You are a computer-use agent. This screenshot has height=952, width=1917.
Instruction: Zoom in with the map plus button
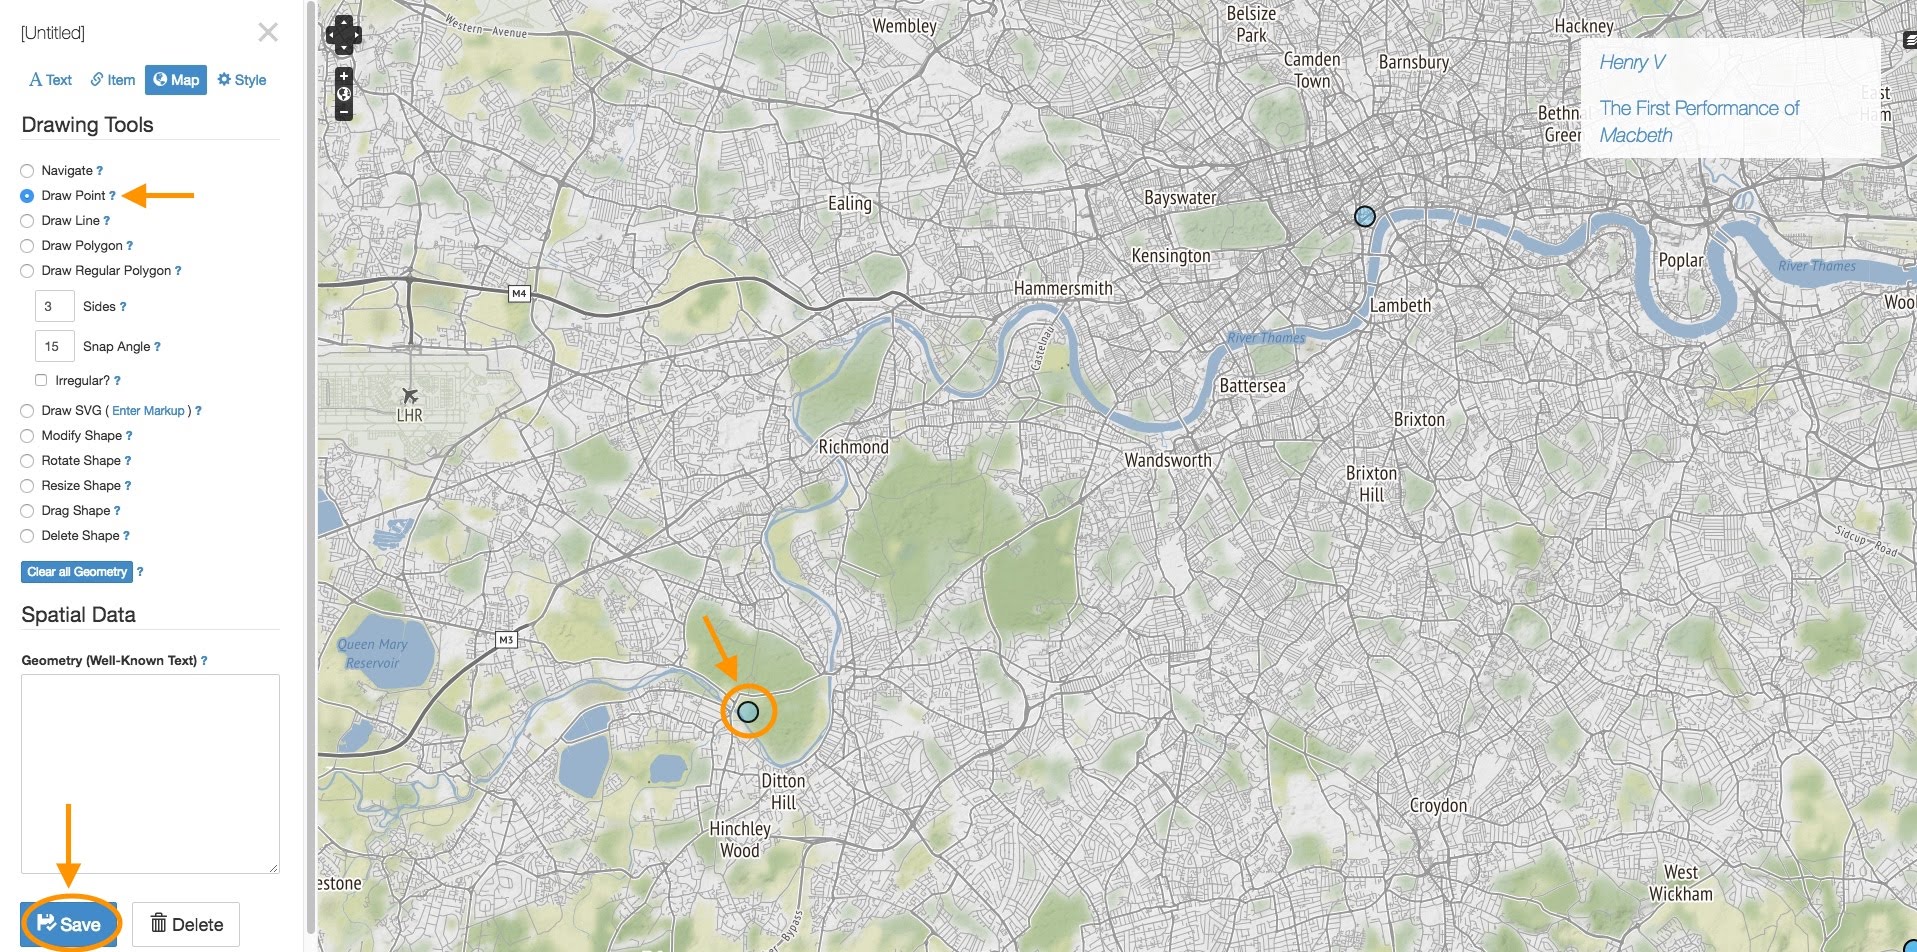point(344,76)
